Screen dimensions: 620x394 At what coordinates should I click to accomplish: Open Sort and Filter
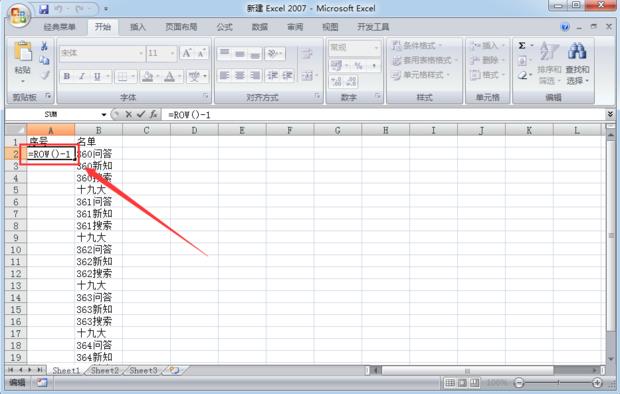(x=549, y=63)
